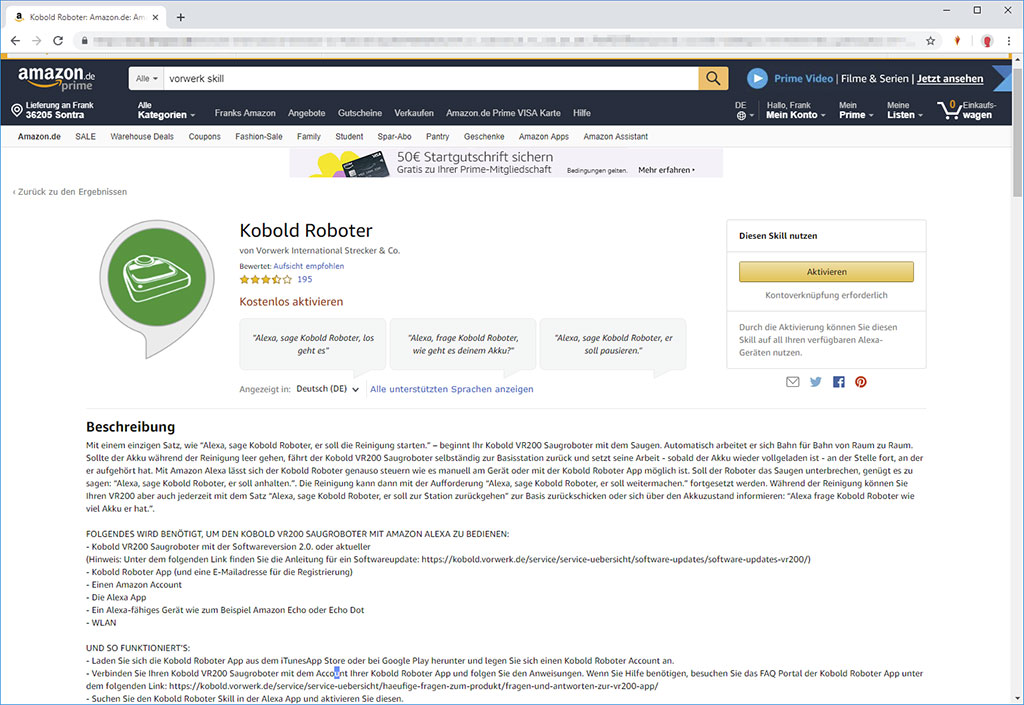Click "er soll pausieren" phrase bubble
This screenshot has height=705, width=1024.
613,344
